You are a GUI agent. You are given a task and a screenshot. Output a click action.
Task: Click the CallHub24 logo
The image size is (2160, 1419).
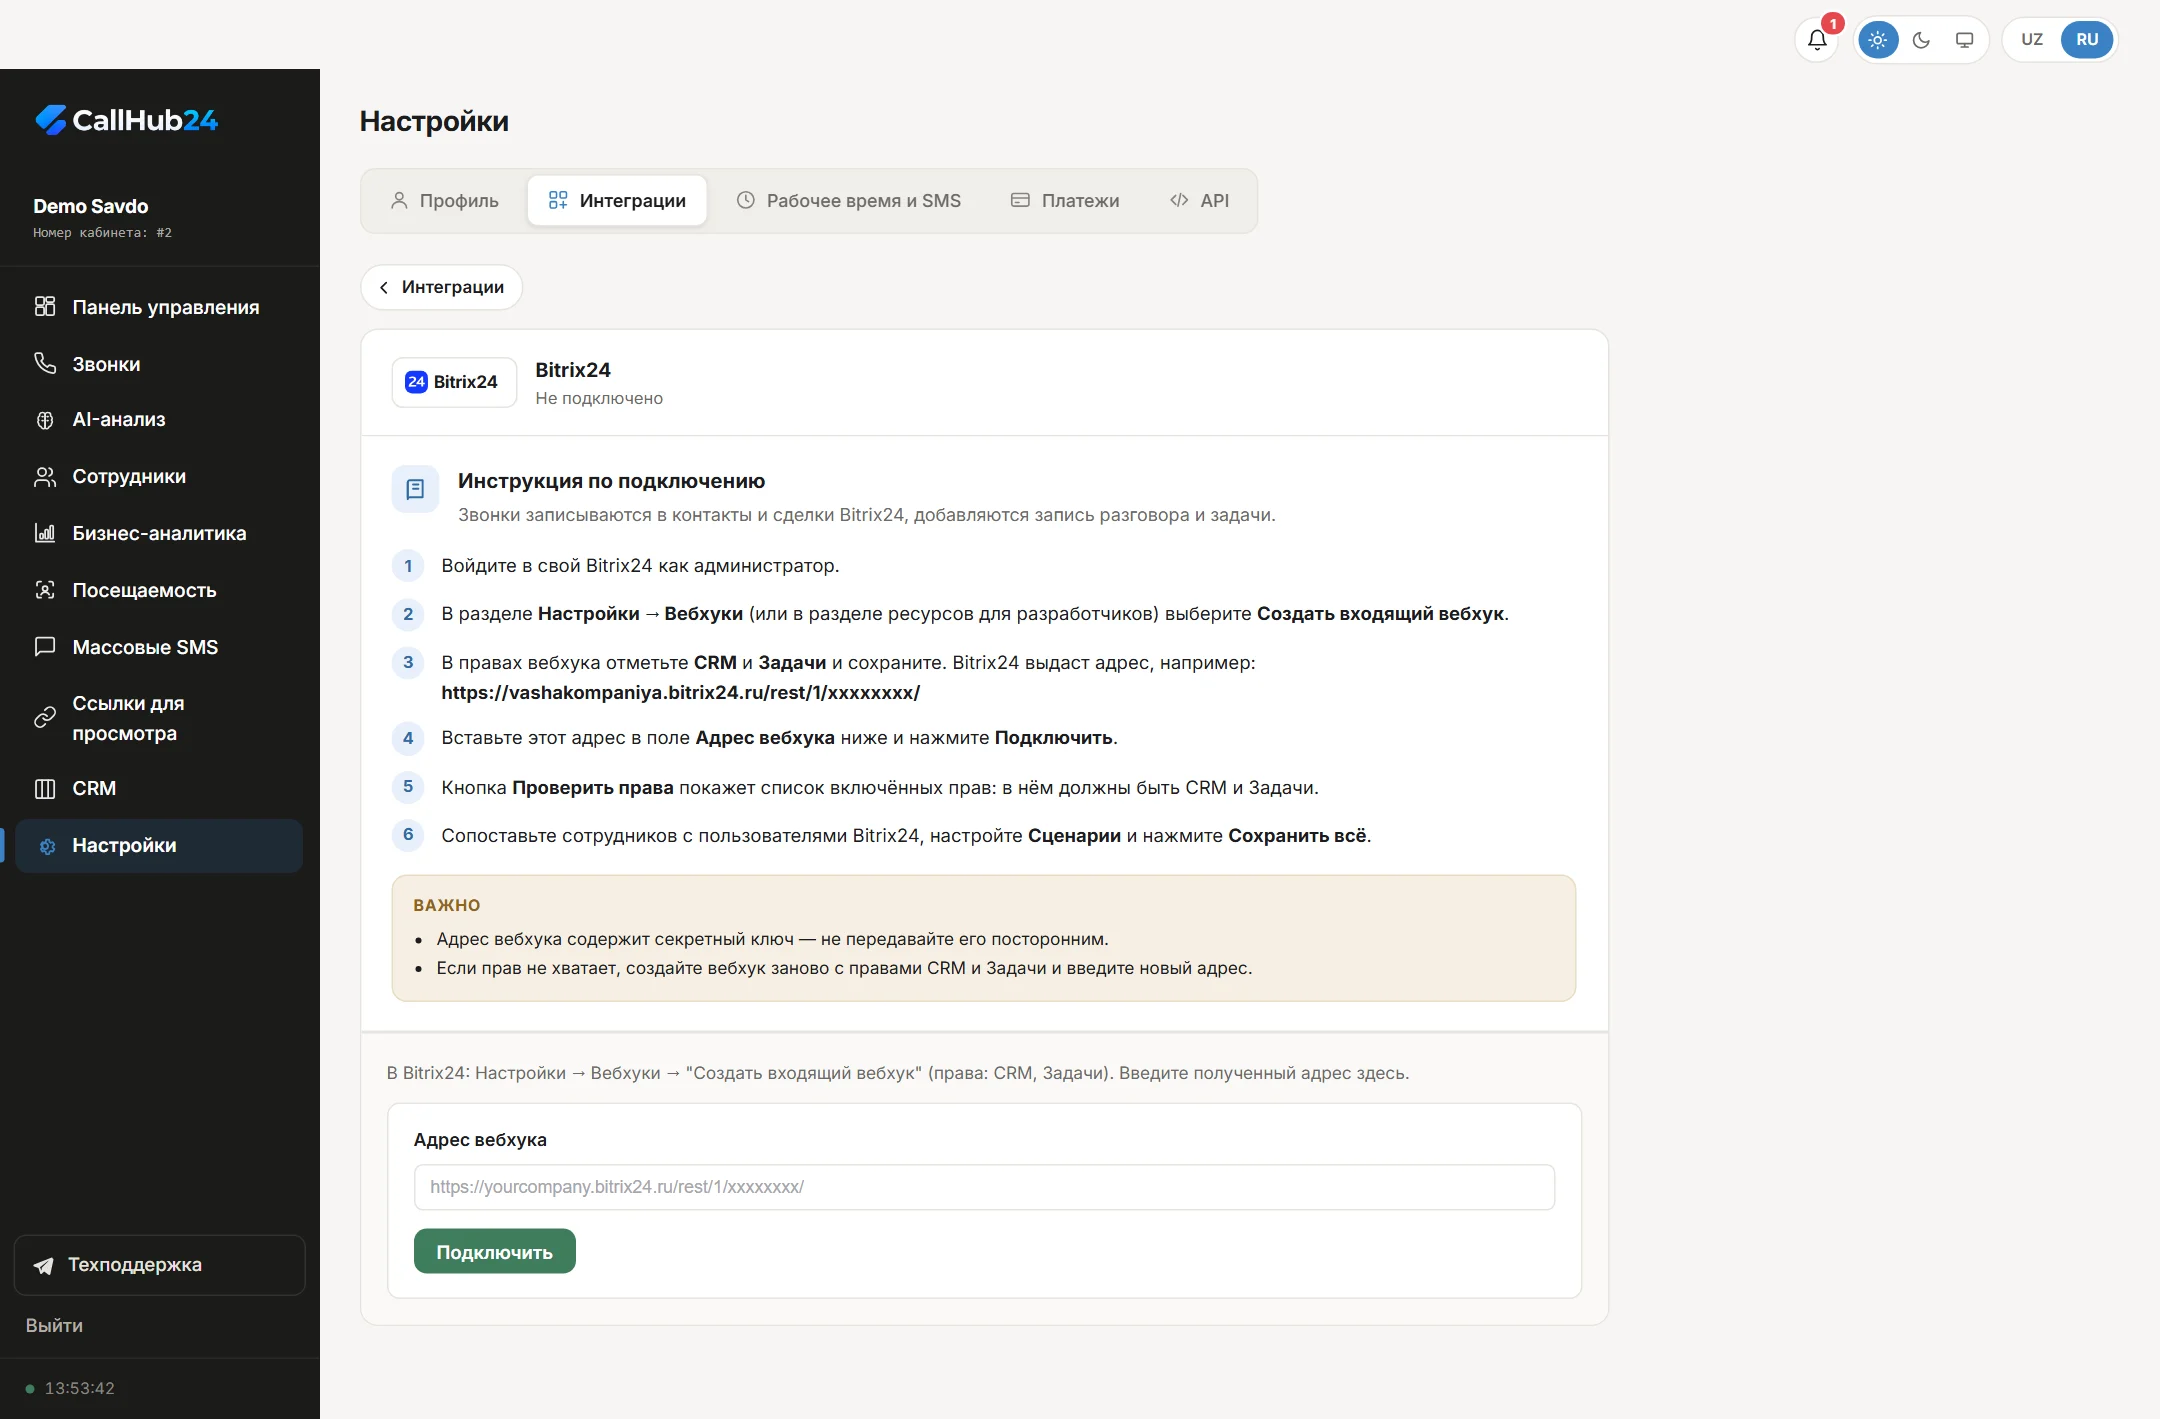point(126,120)
